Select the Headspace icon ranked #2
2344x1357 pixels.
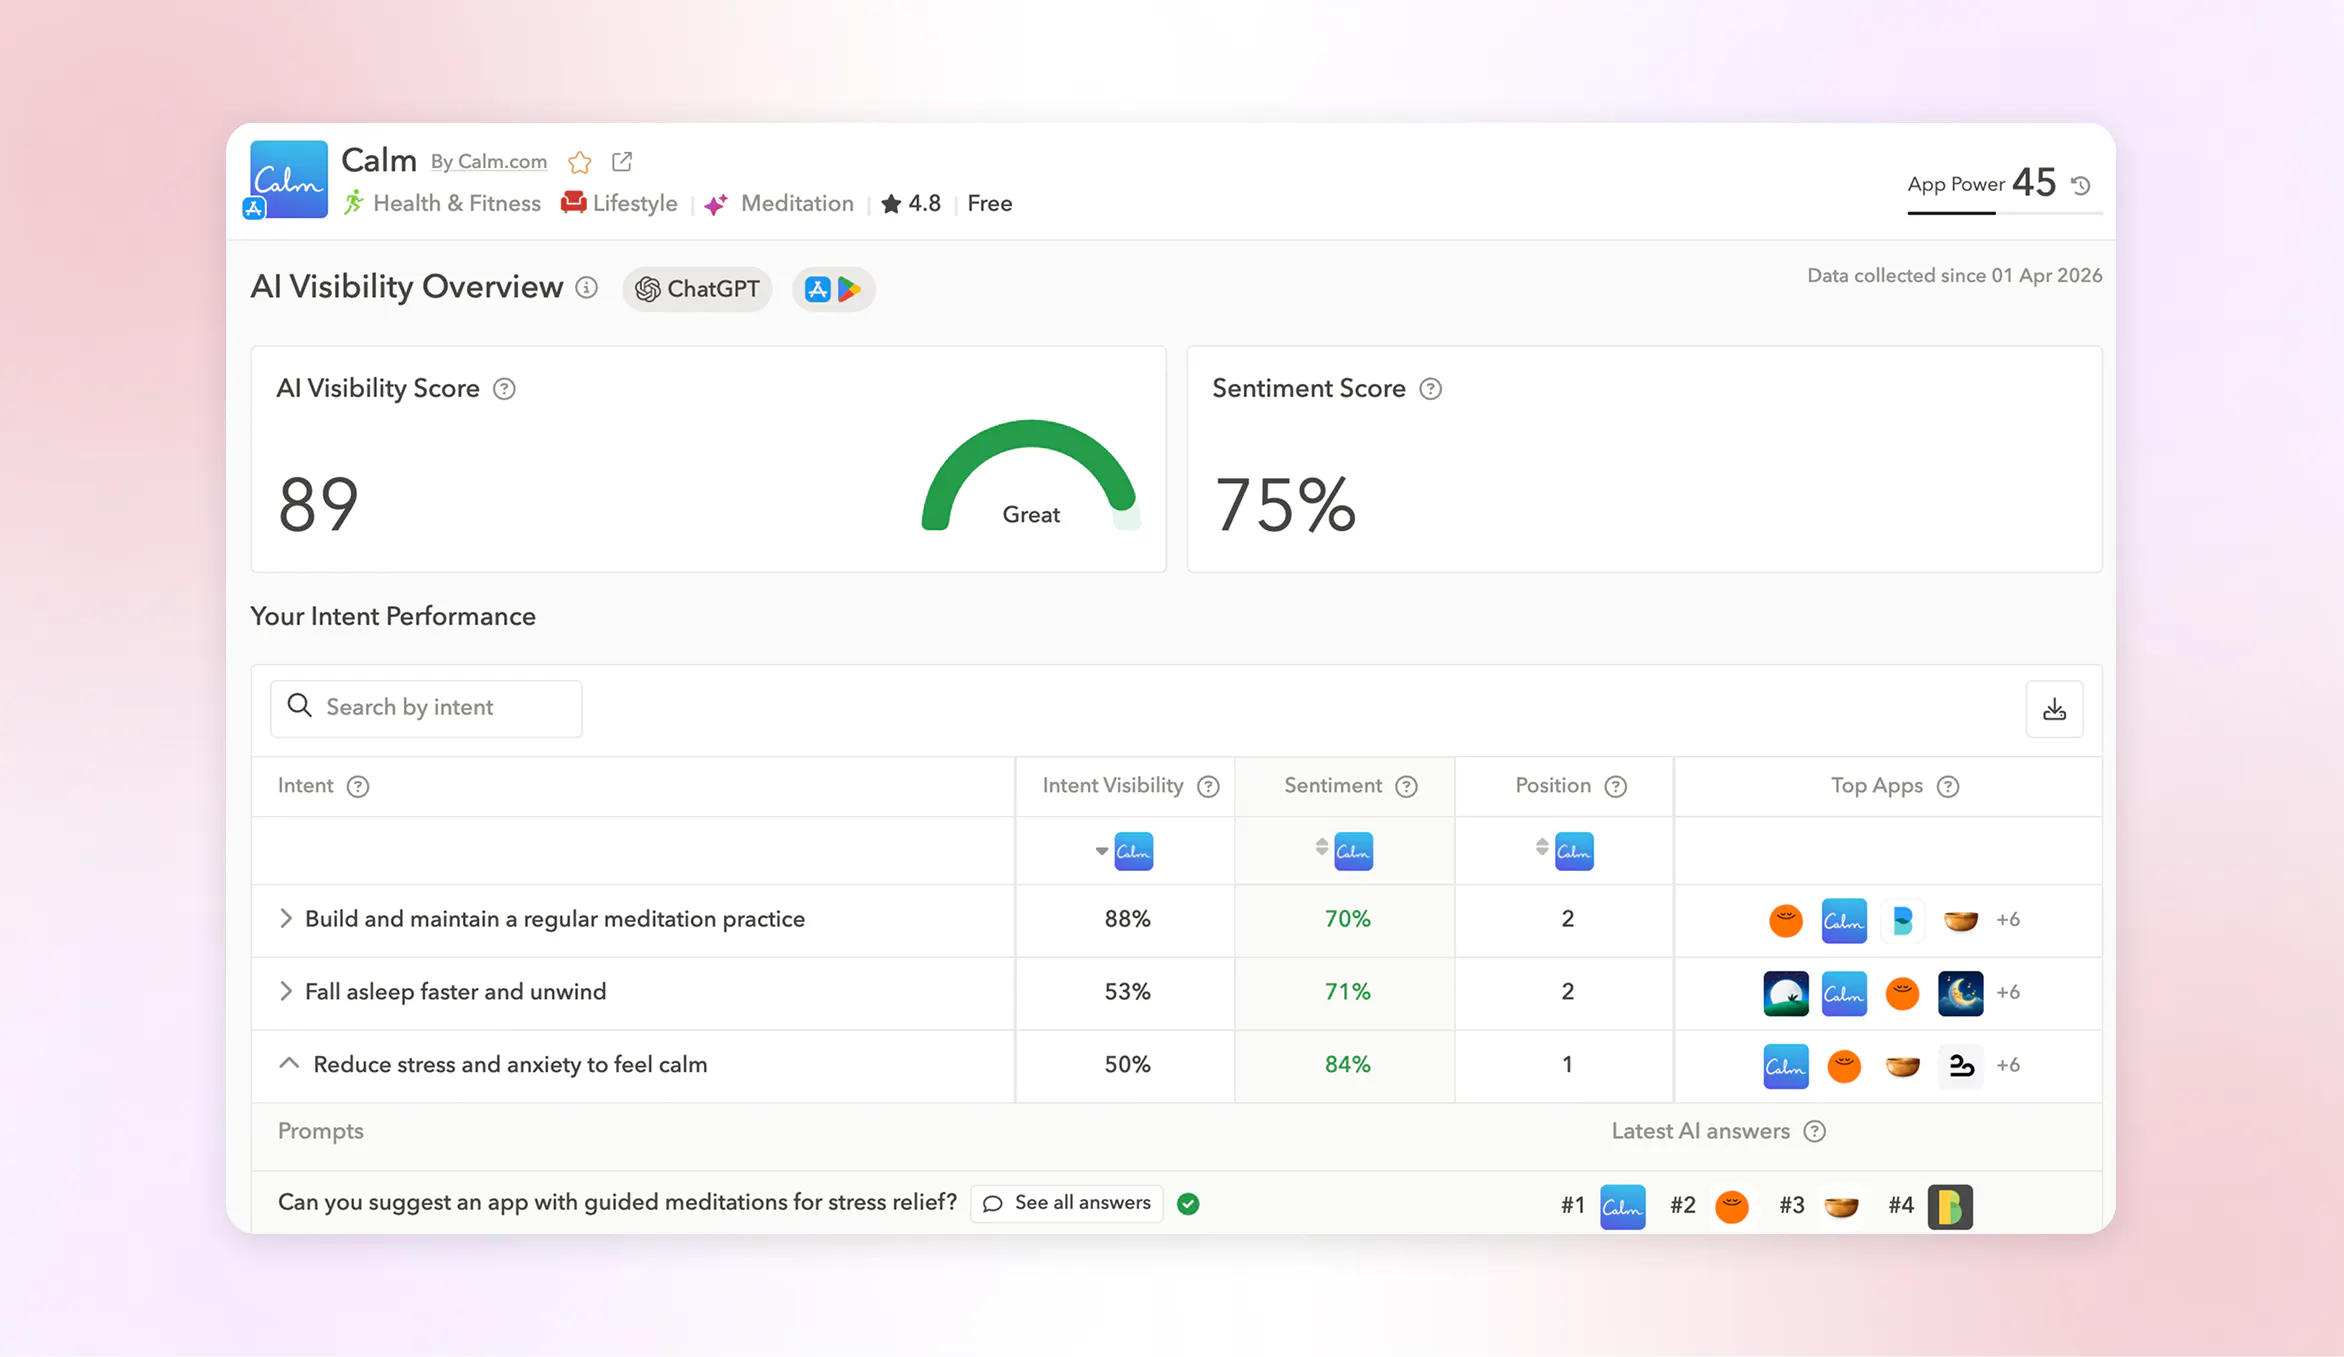coord(1732,1205)
